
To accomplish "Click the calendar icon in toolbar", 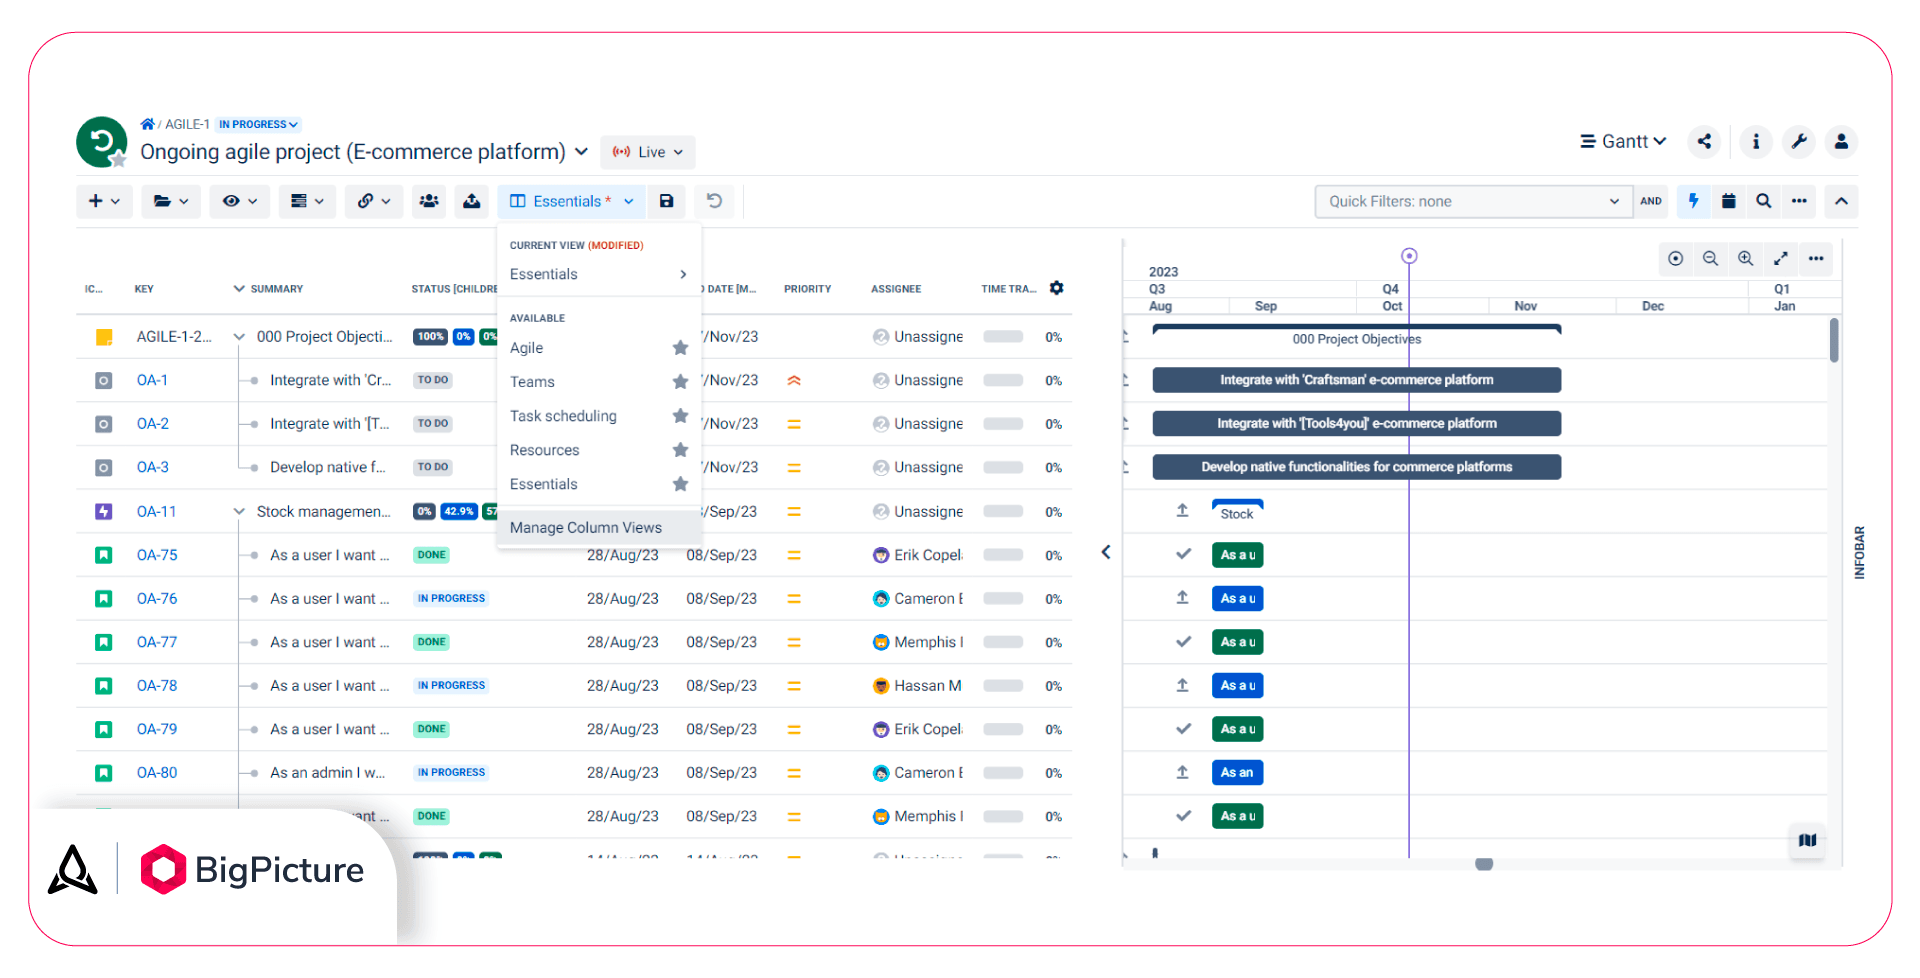I will pos(1728,201).
